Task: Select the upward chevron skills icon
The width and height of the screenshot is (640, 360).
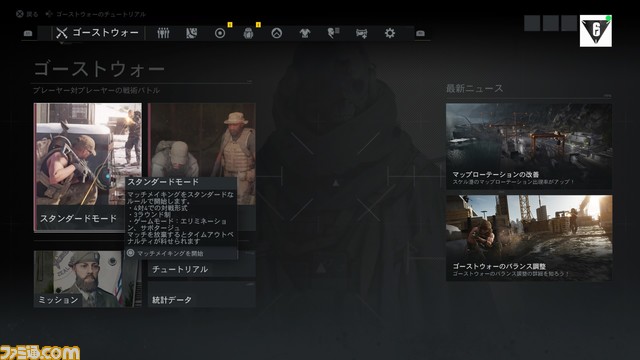Action: tap(277, 33)
